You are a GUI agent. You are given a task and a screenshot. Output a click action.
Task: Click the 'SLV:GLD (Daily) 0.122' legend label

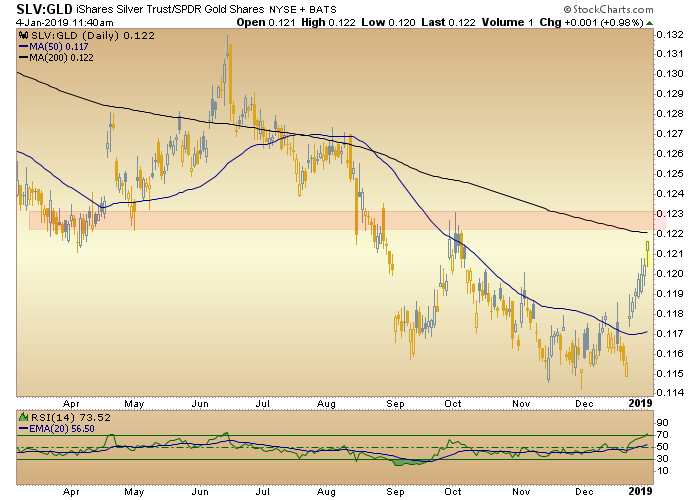[x=92, y=36]
